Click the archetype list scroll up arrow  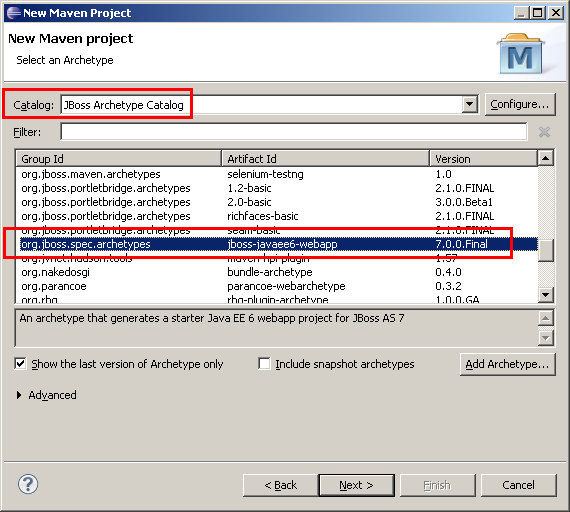[x=545, y=158]
